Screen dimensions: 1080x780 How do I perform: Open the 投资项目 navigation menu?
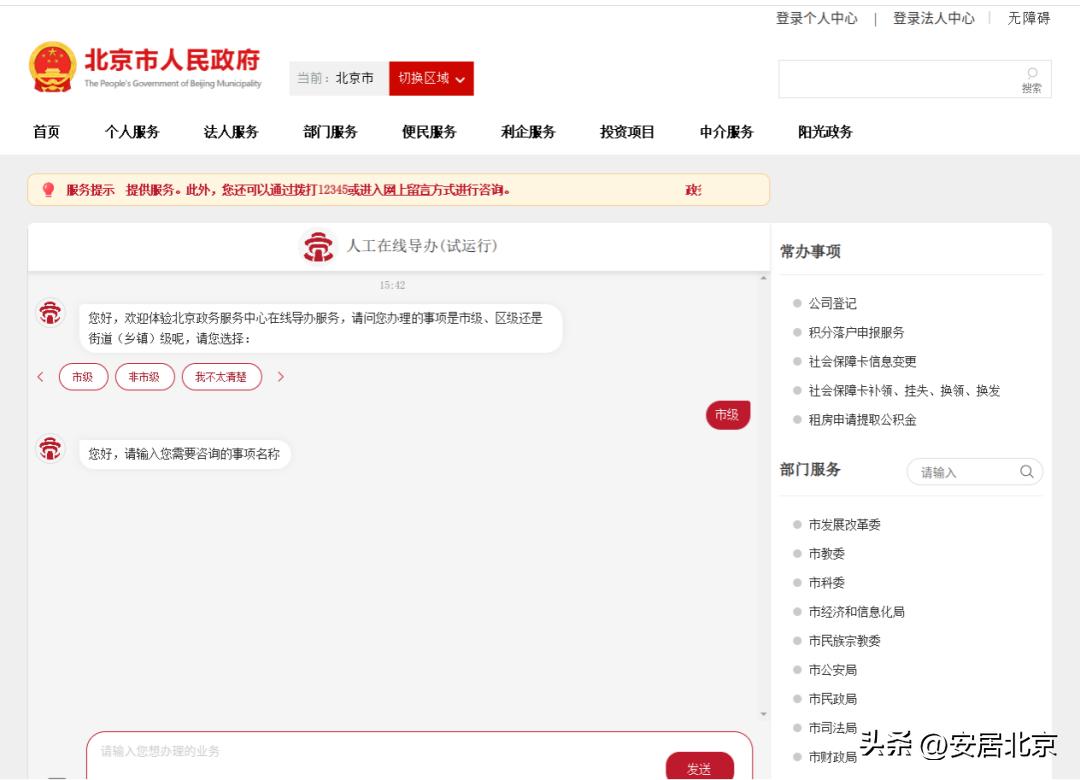626,131
